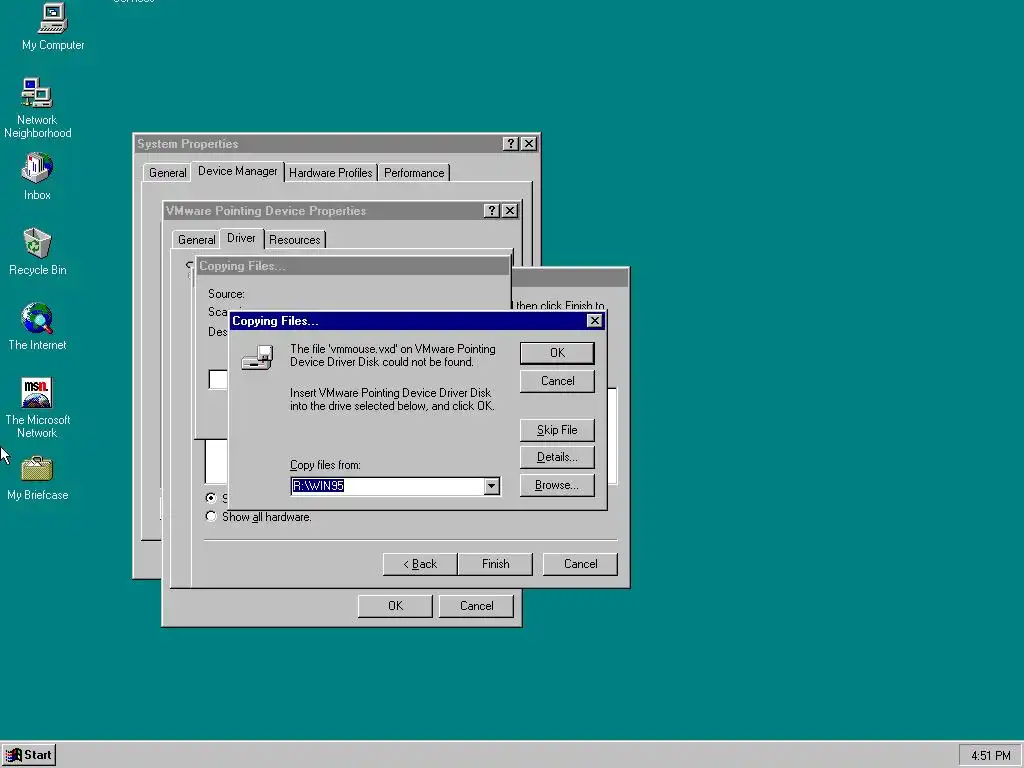
Task: Click the R:\WIN95 path input field
Action: coord(387,486)
